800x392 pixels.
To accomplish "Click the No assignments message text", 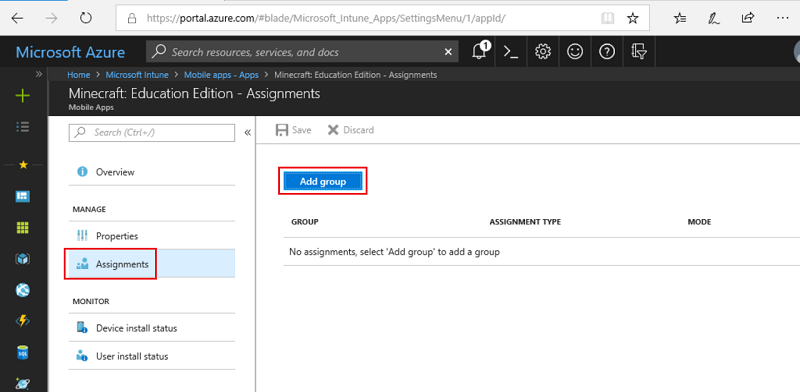I will click(x=394, y=252).
